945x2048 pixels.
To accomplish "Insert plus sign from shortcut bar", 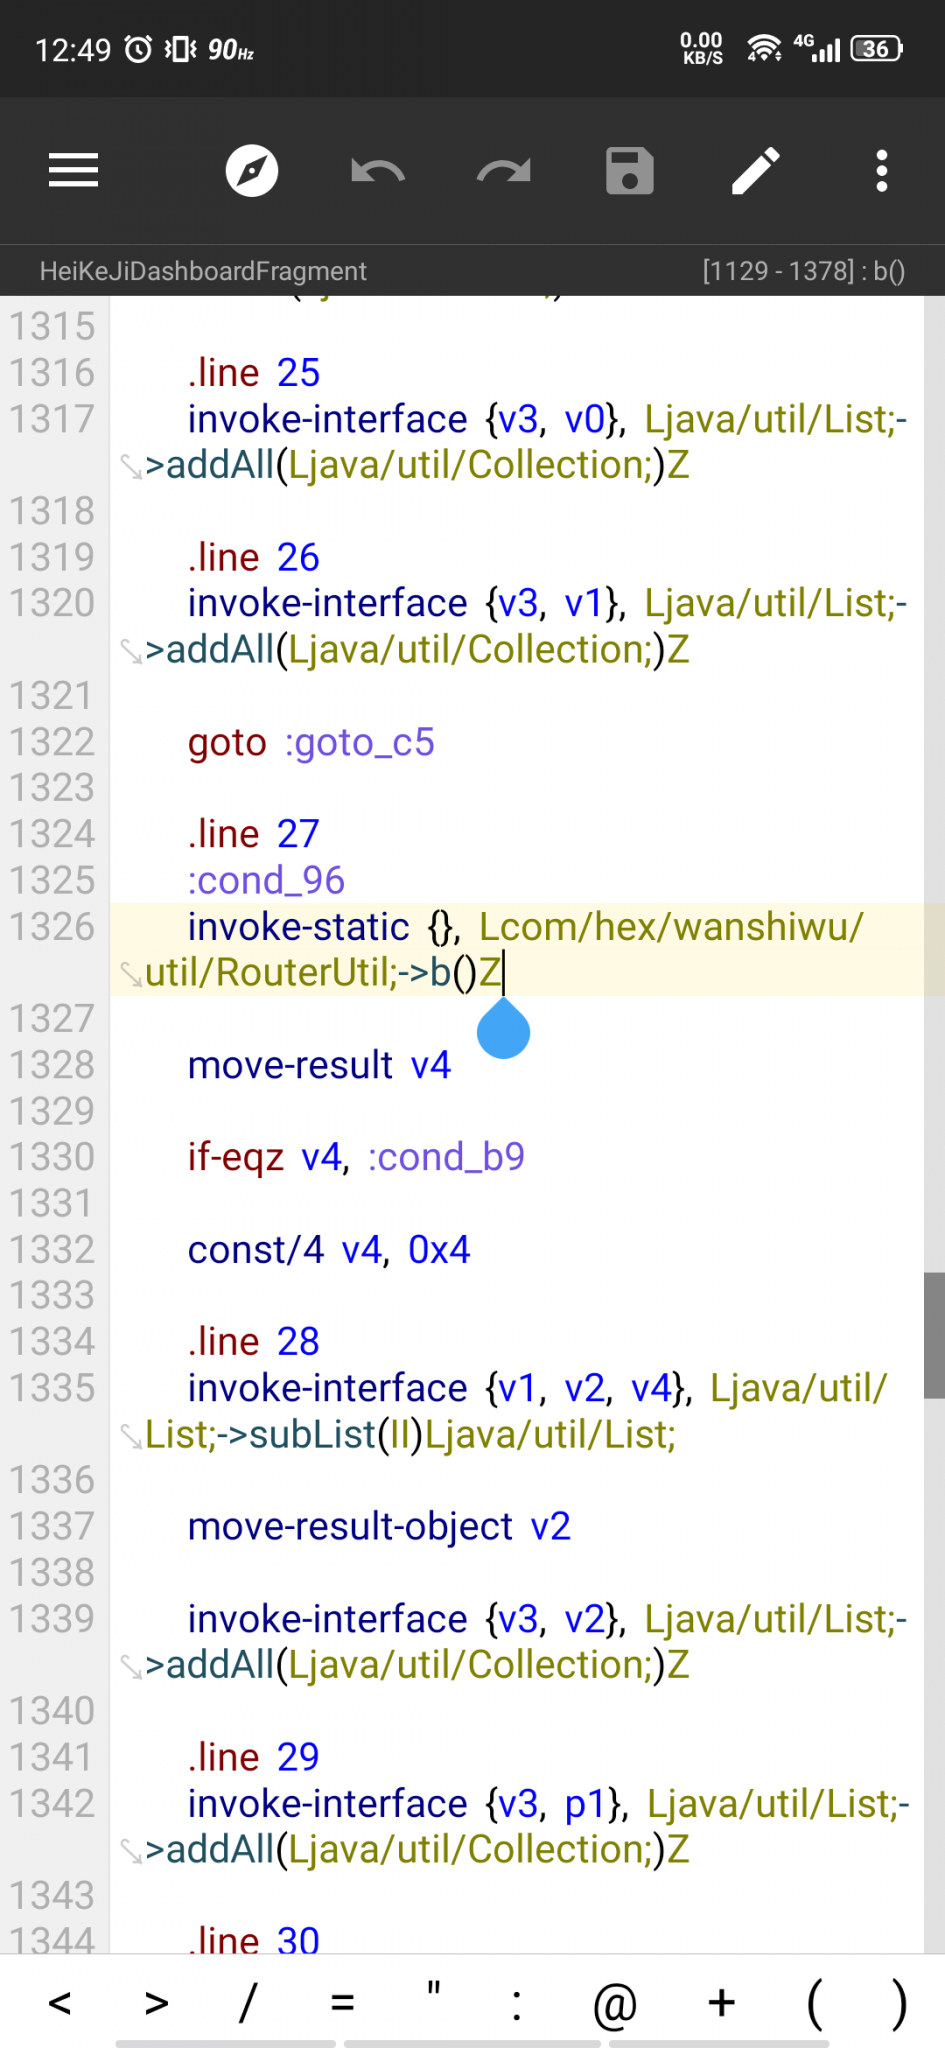I will 721,2003.
